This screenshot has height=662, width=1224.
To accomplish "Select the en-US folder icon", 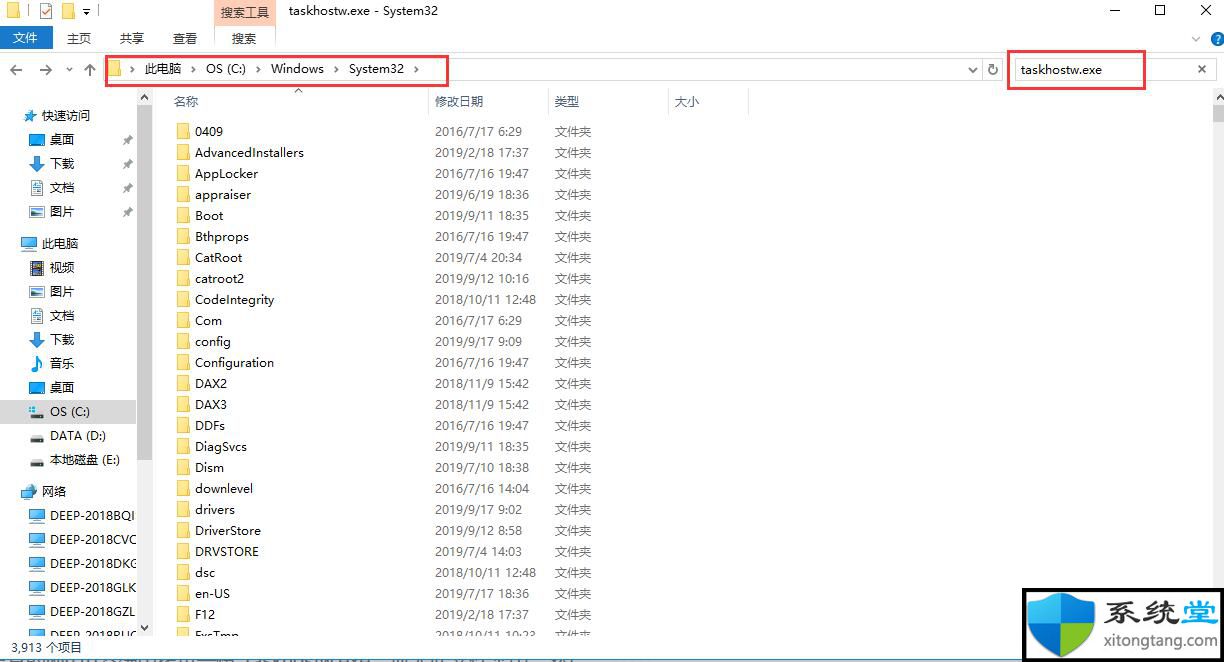I will pos(183,594).
